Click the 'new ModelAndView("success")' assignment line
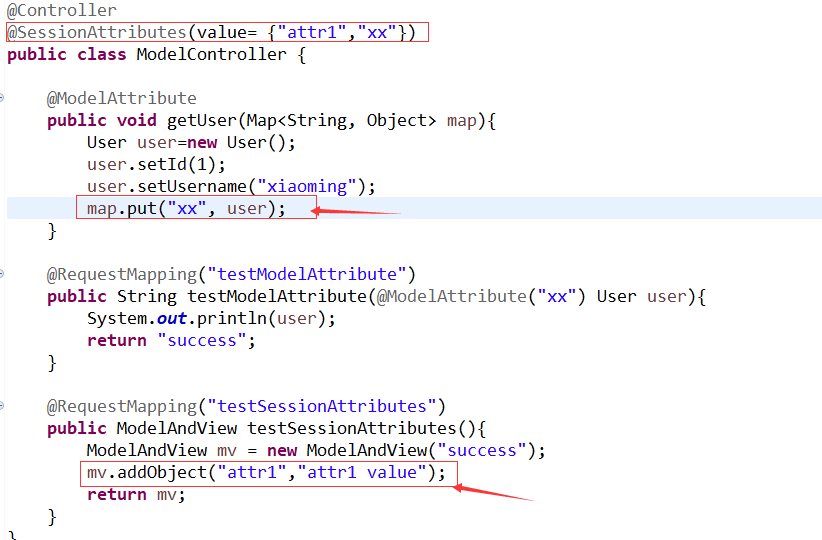 tap(316, 451)
